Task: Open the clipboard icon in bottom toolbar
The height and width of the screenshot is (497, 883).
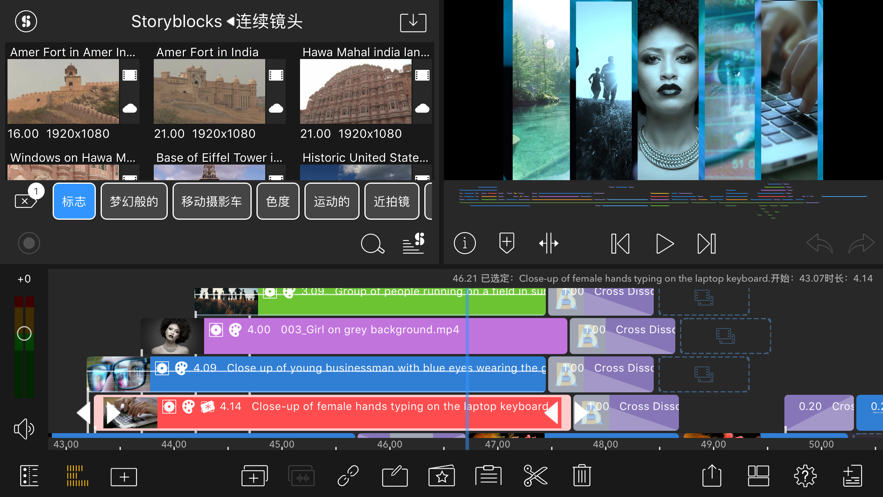Action: [x=488, y=476]
